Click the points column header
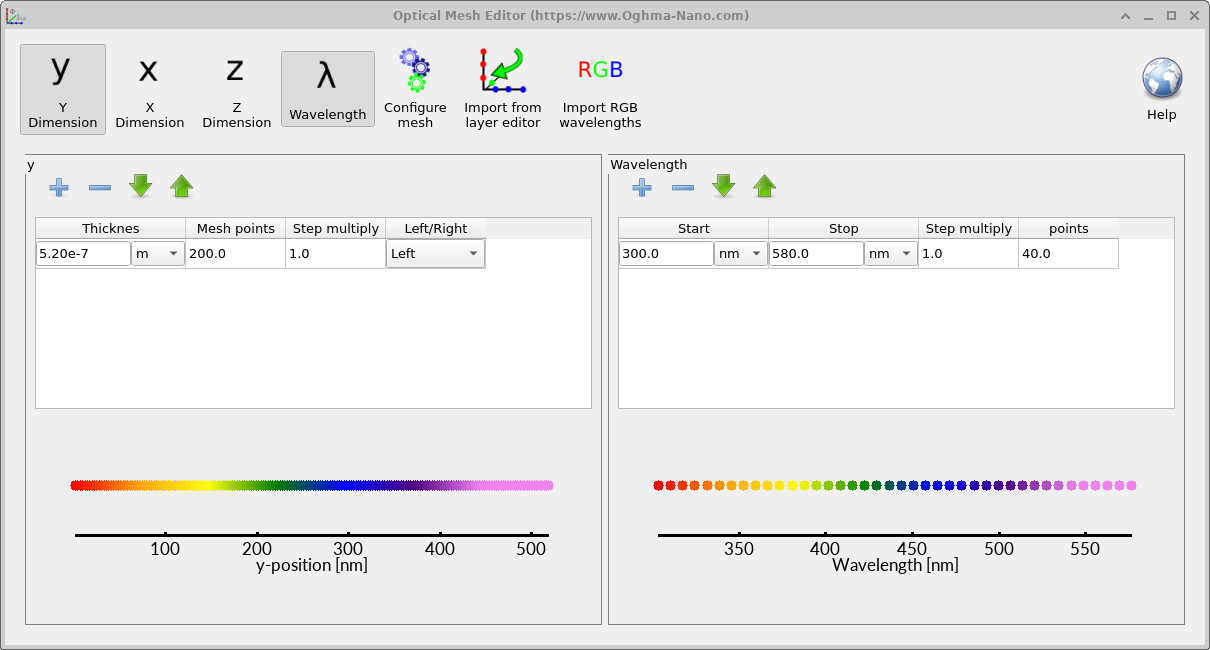 coord(1069,228)
